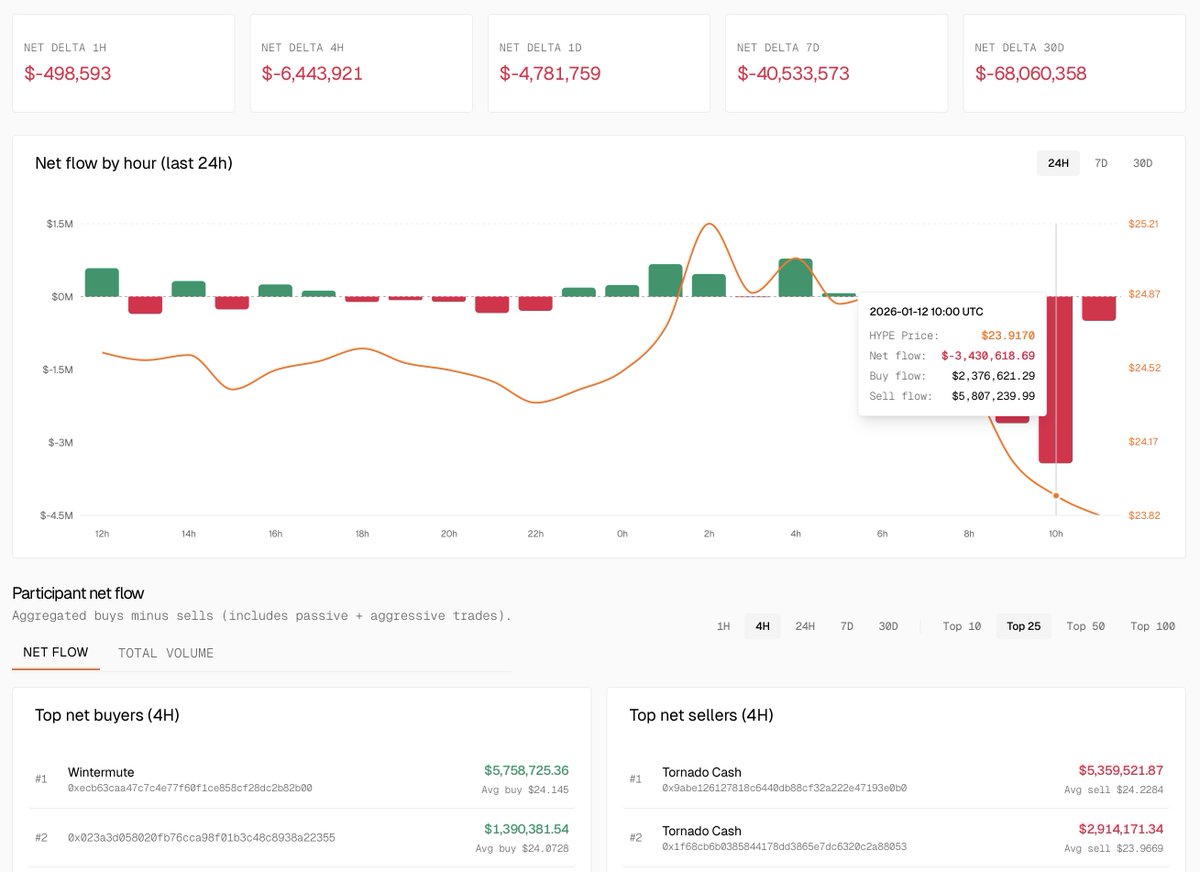Click the Avg buy $24.145 label
The image size is (1200, 872).
click(525, 789)
